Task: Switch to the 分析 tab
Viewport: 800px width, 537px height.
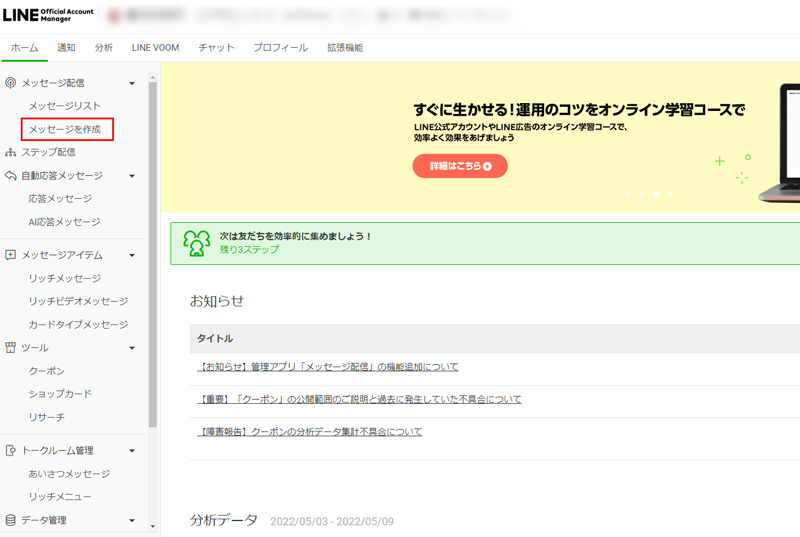Action: point(104,47)
